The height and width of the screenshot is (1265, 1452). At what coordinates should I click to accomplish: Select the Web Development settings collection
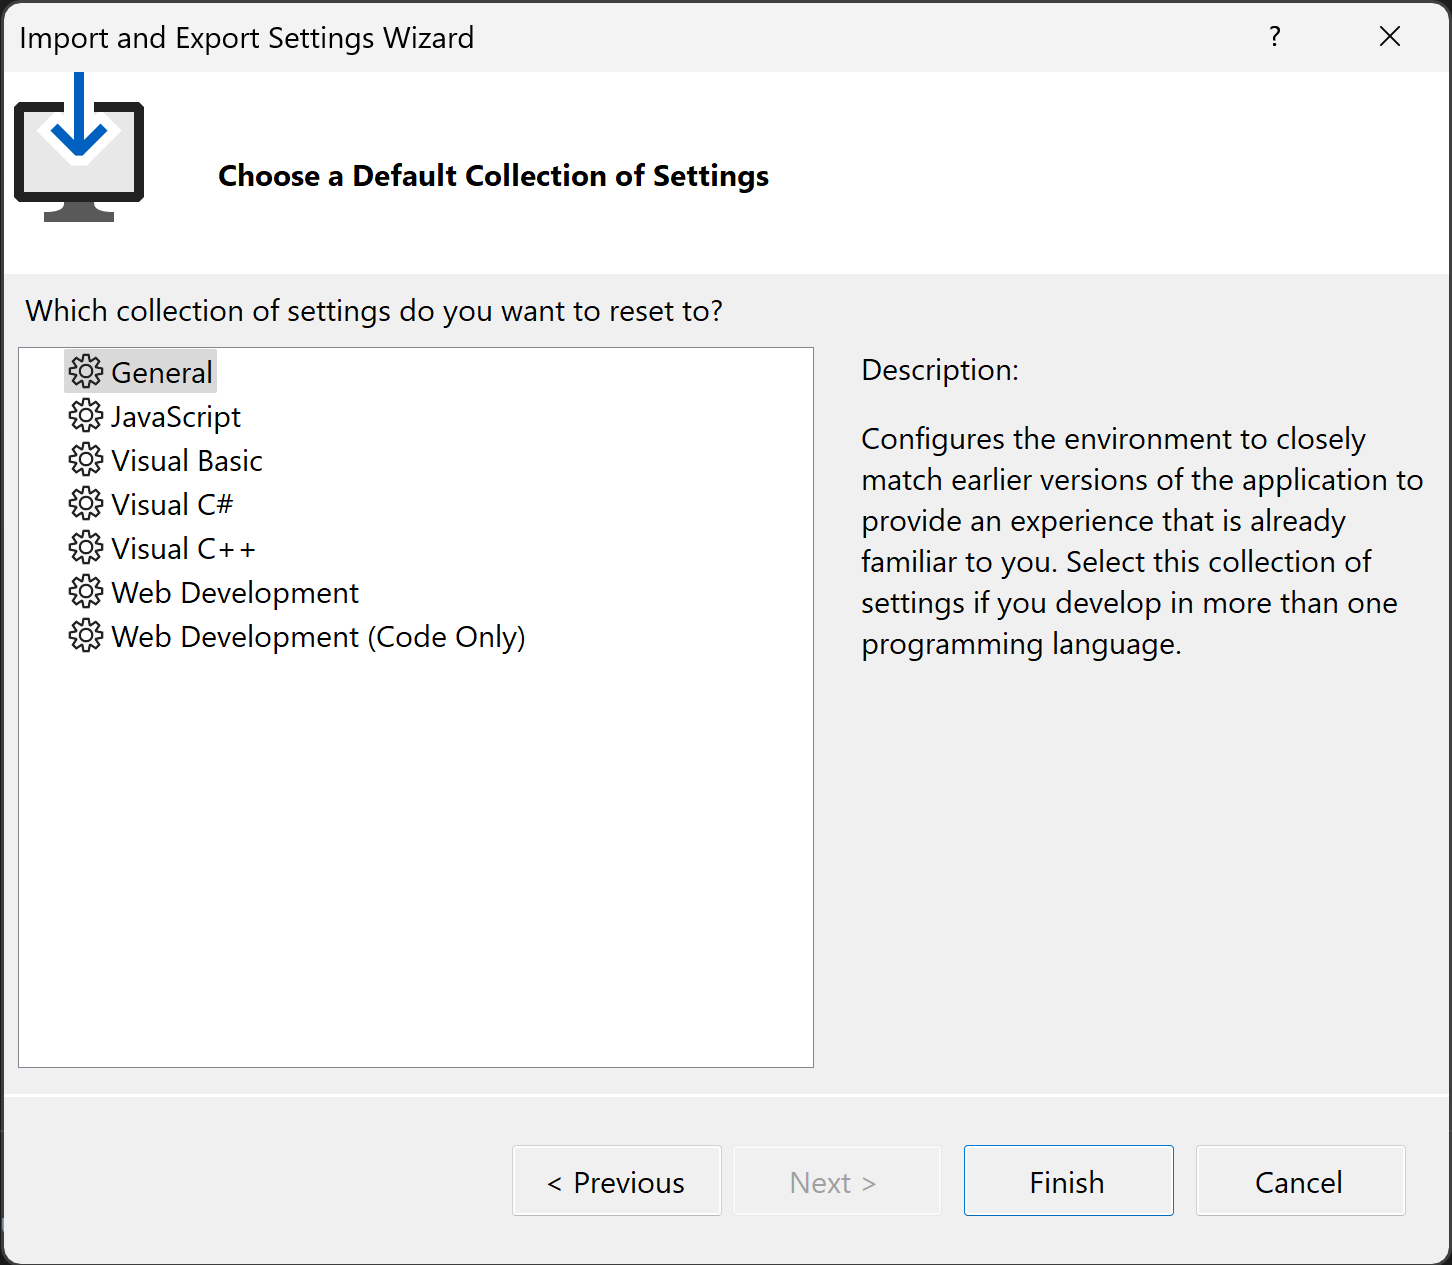[235, 591]
